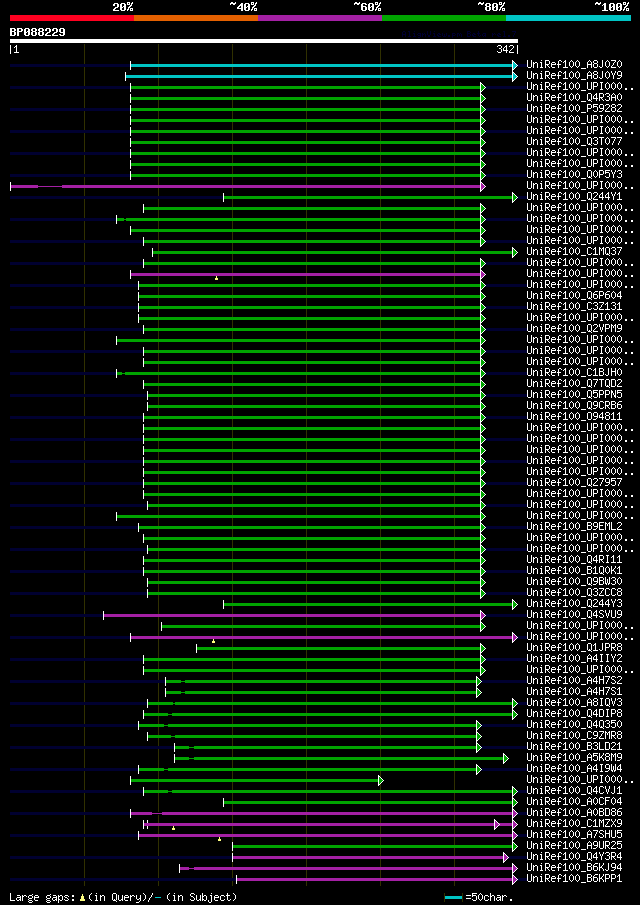640x905 pixels.
Task: Select the UniRef100_Q6P604 label
Action: pyautogui.click(x=574, y=296)
